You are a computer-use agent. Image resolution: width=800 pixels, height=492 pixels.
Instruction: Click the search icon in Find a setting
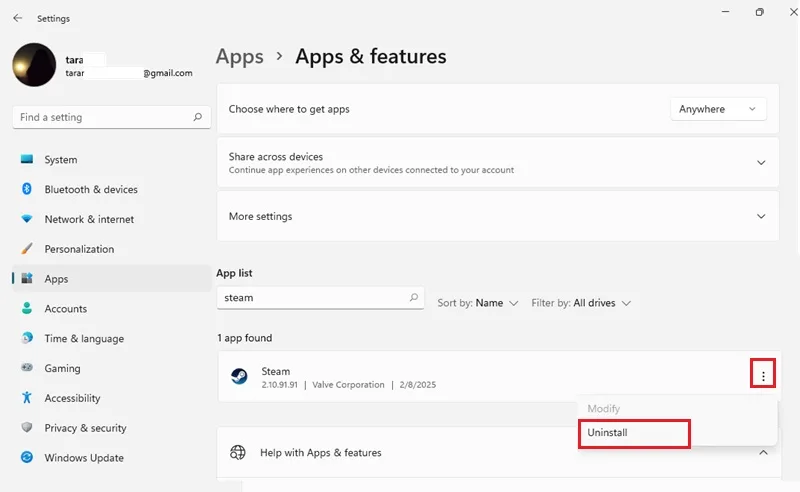tap(197, 117)
